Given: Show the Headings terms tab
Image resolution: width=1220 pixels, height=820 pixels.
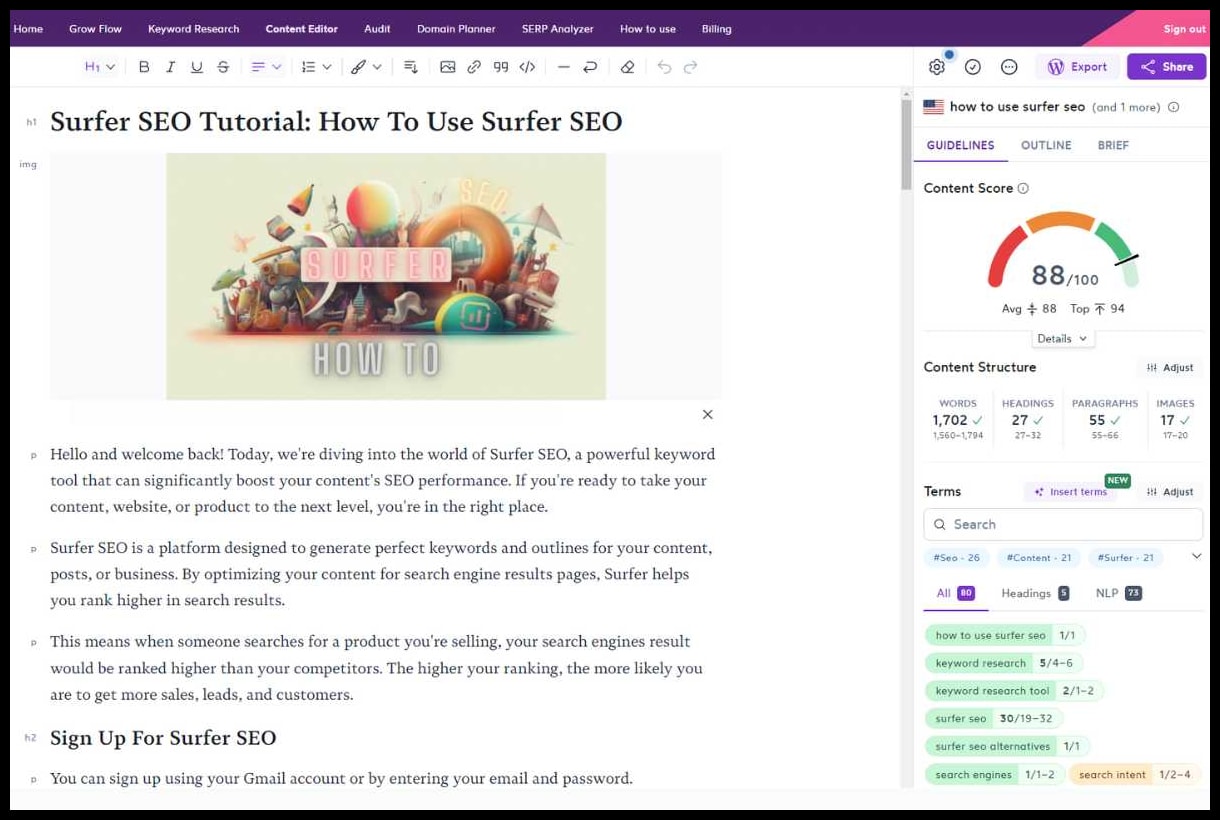Looking at the screenshot, I should point(1035,593).
